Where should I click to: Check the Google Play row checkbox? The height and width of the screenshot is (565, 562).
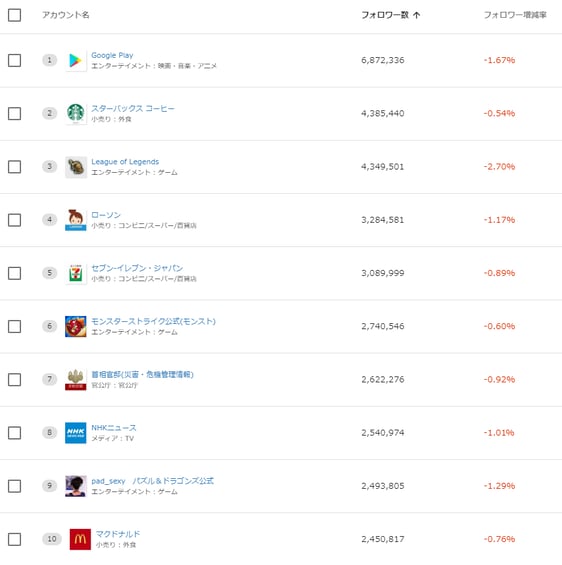14,60
